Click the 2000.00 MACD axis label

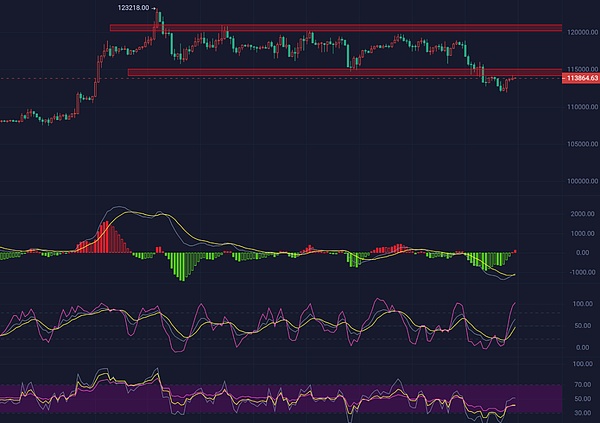[x=583, y=214]
